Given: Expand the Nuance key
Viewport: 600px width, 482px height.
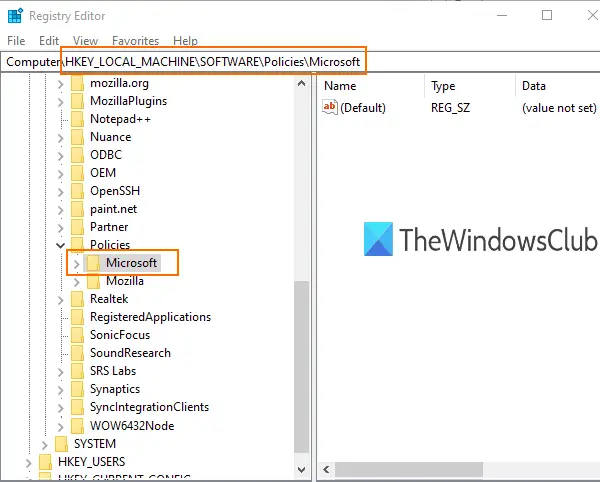Looking at the screenshot, I should click(60, 138).
